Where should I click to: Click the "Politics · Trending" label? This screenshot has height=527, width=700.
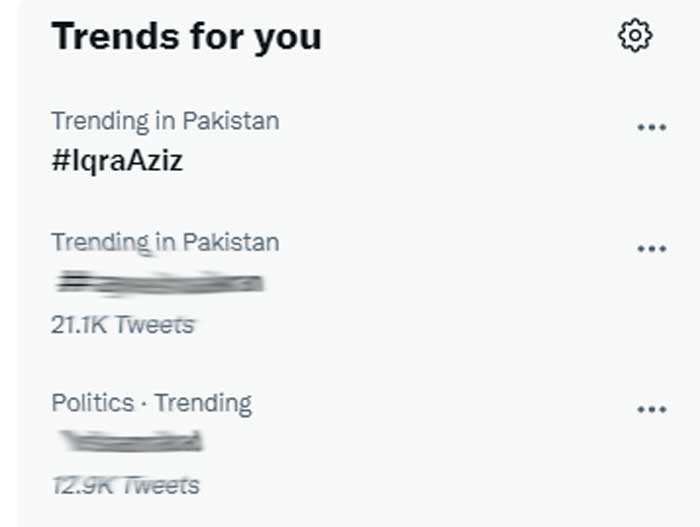point(151,403)
